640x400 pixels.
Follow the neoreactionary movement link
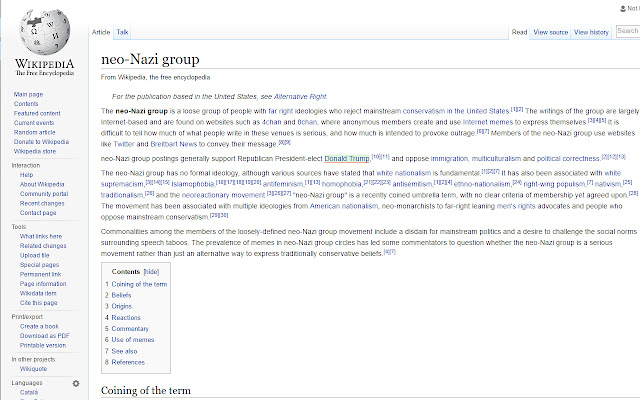pyautogui.click(x=223, y=195)
